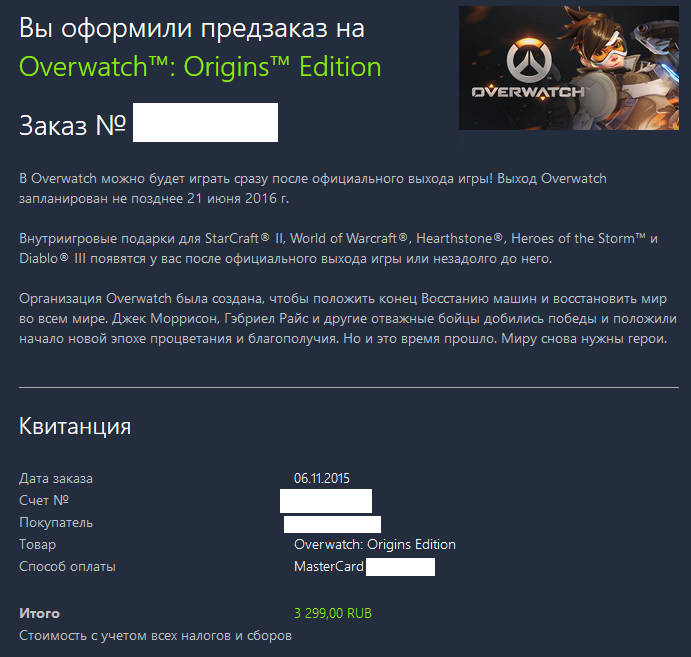Click the total 3 299,00 RUB

333,613
